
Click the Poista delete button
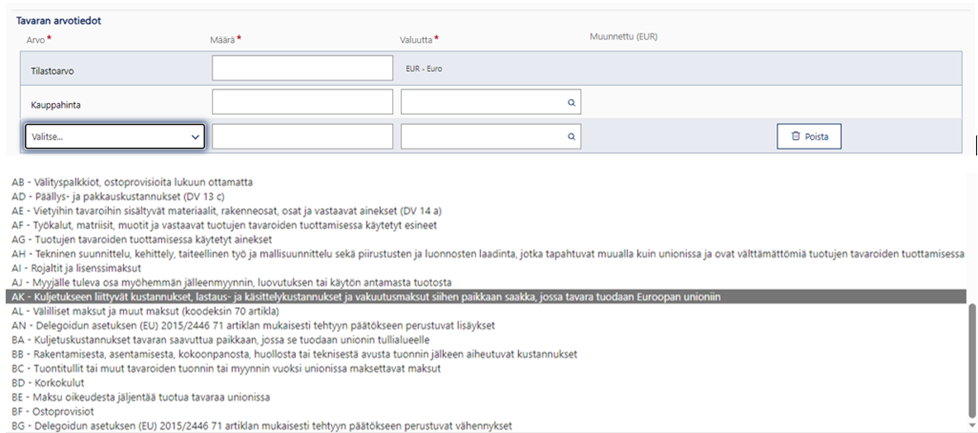pos(809,136)
